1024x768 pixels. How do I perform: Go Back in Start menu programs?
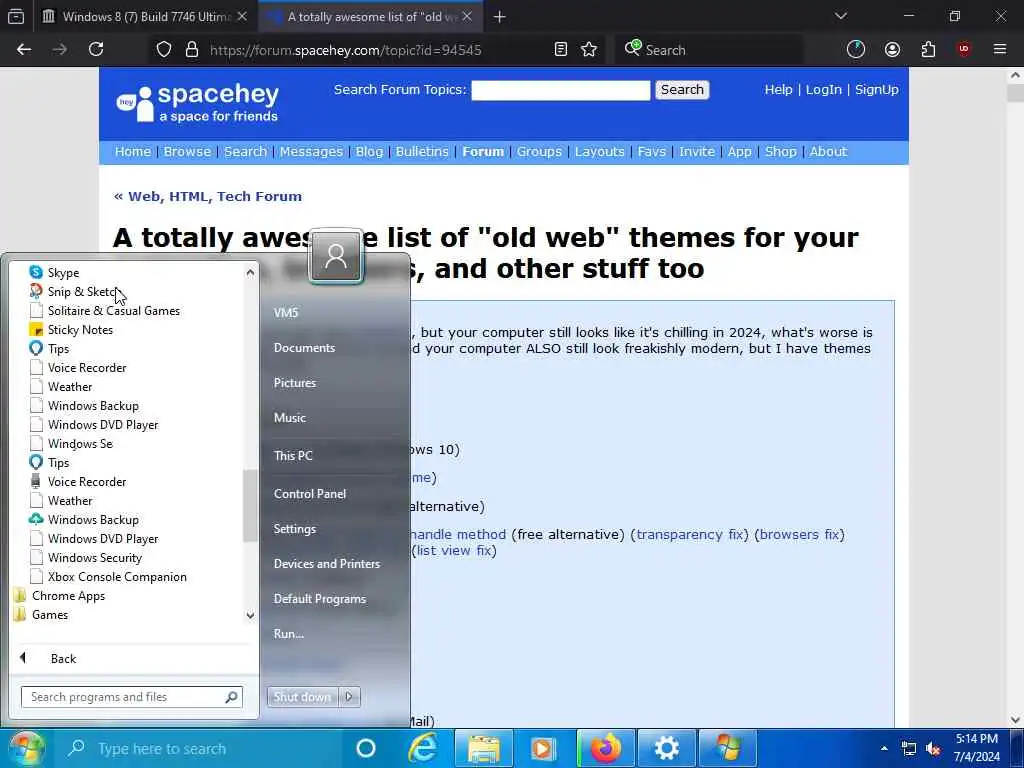point(63,658)
